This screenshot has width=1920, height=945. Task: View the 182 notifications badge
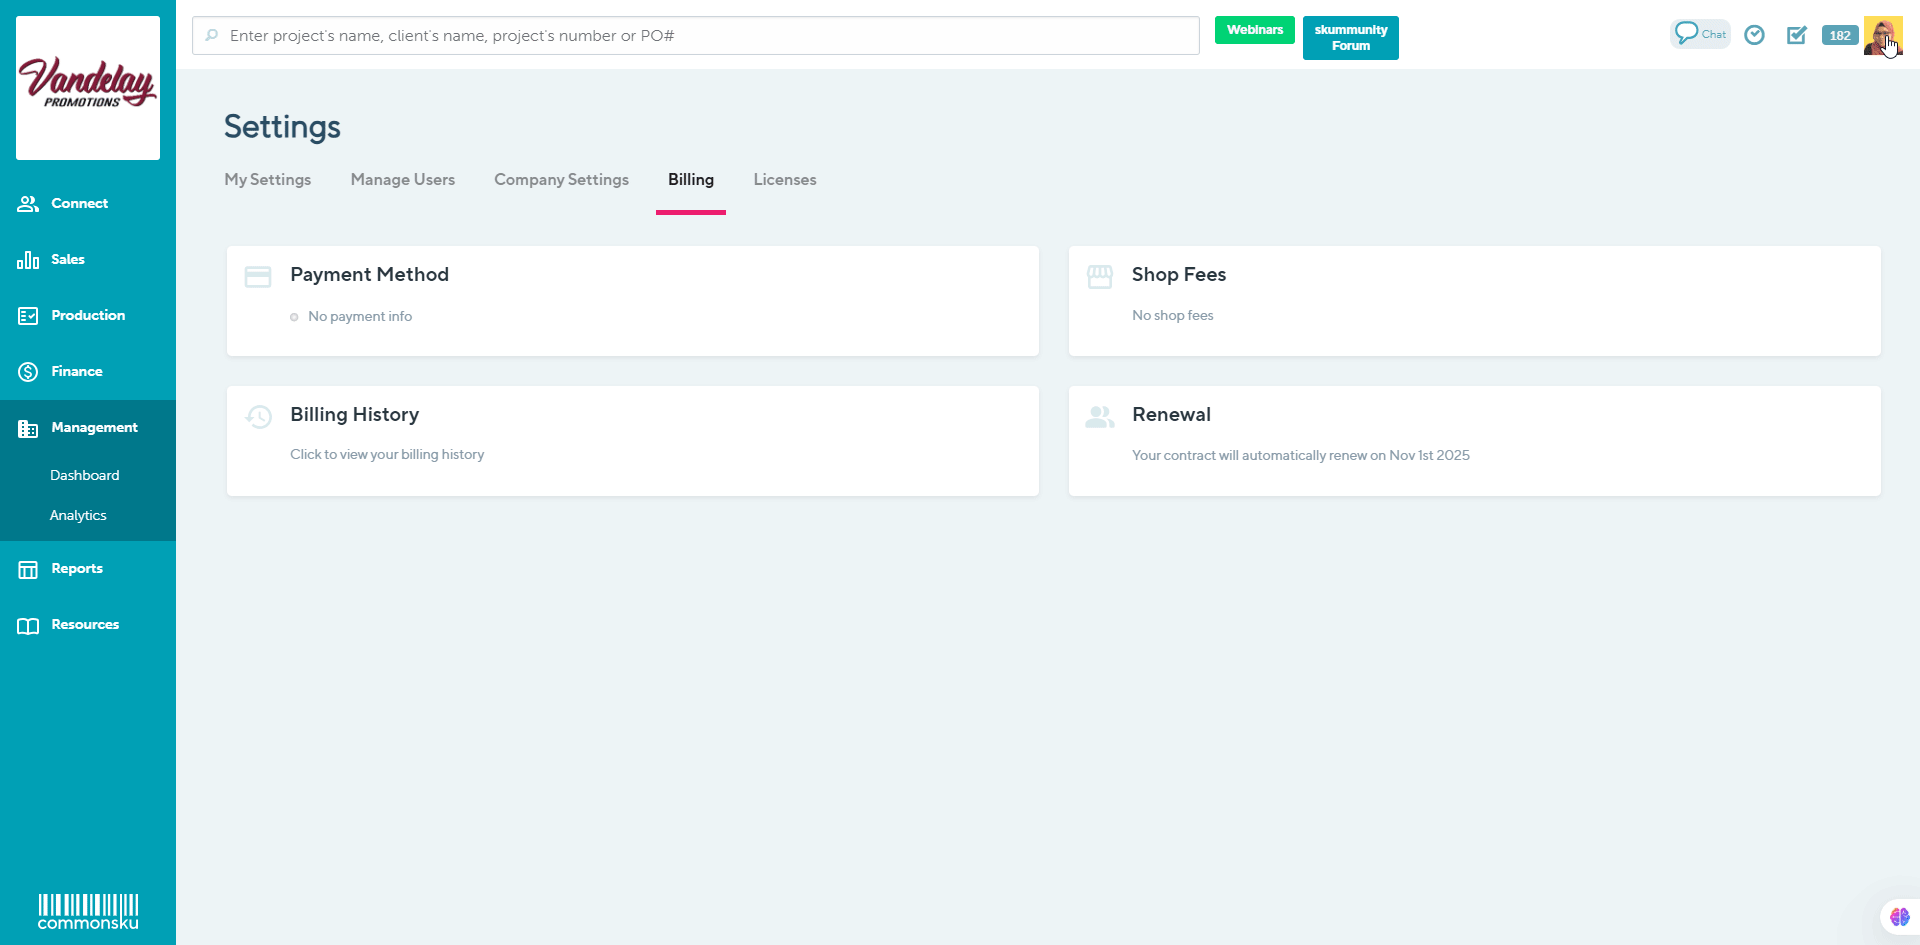click(x=1840, y=35)
